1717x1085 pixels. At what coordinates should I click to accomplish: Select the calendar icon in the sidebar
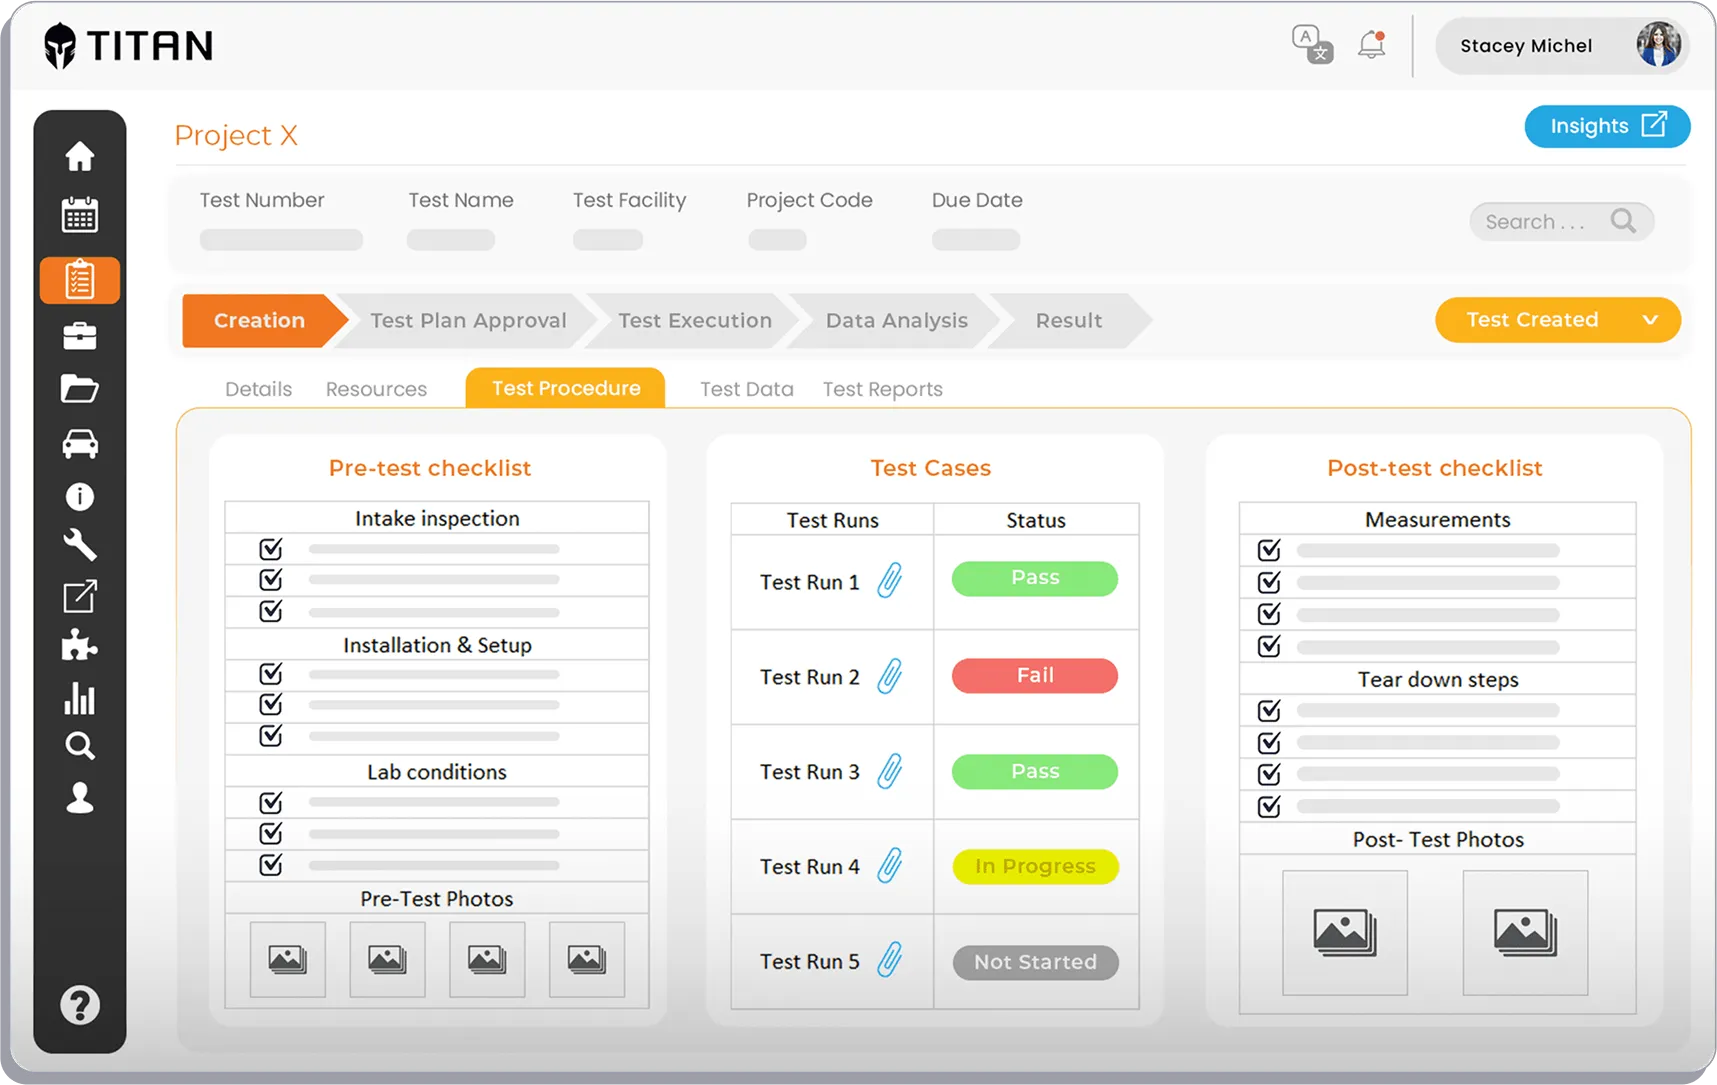click(x=80, y=213)
